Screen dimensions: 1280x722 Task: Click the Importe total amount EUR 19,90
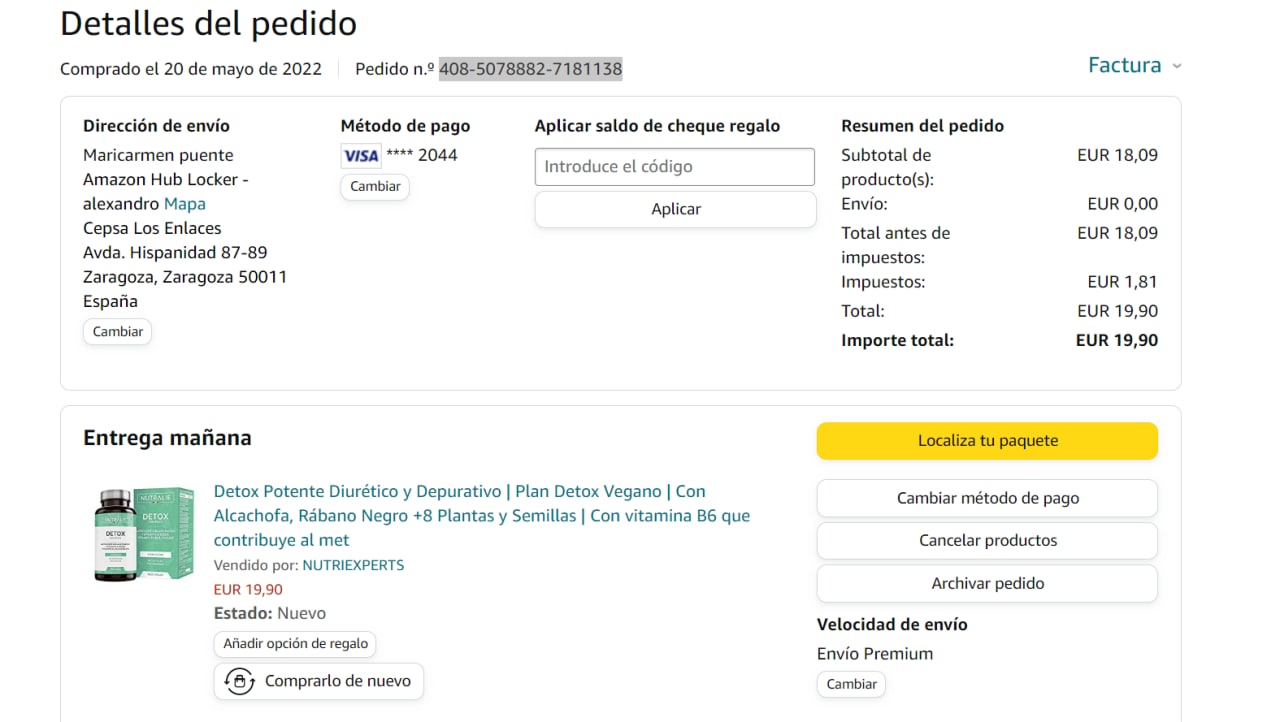1117,340
